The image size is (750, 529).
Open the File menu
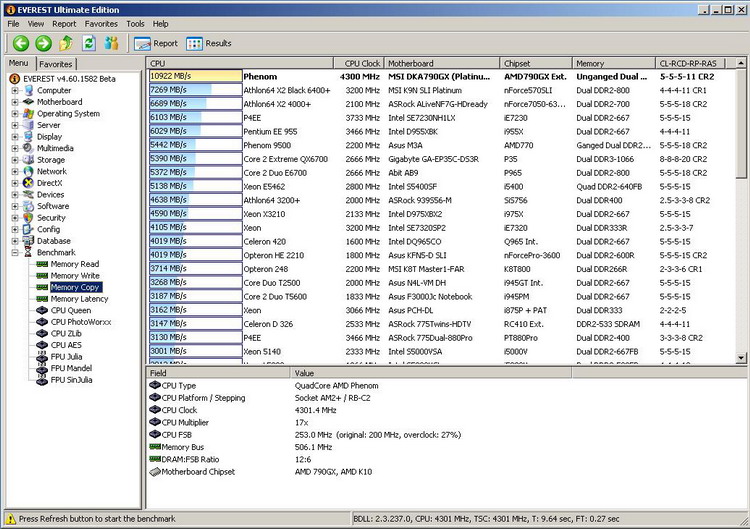[x=13, y=24]
